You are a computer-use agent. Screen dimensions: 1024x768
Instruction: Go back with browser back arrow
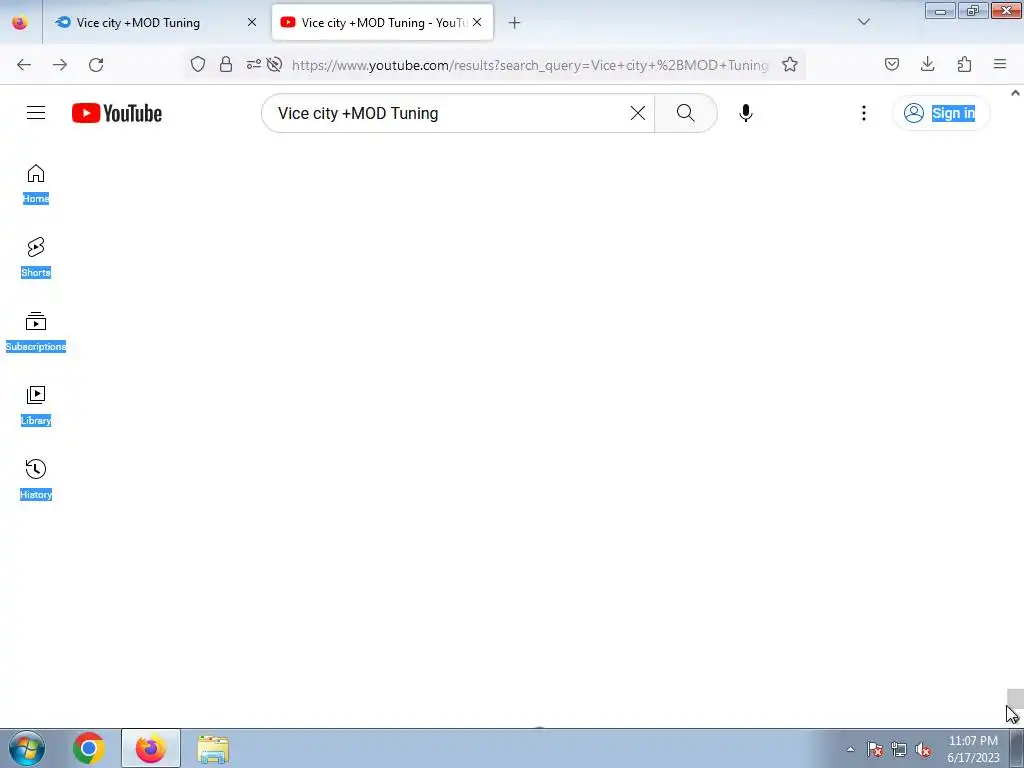click(x=24, y=65)
